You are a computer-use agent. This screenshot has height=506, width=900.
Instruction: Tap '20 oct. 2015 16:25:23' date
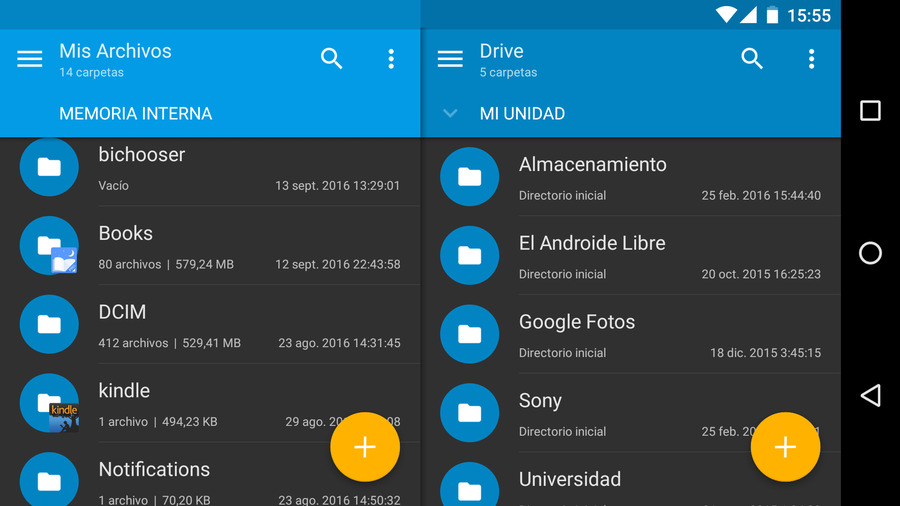pos(761,274)
